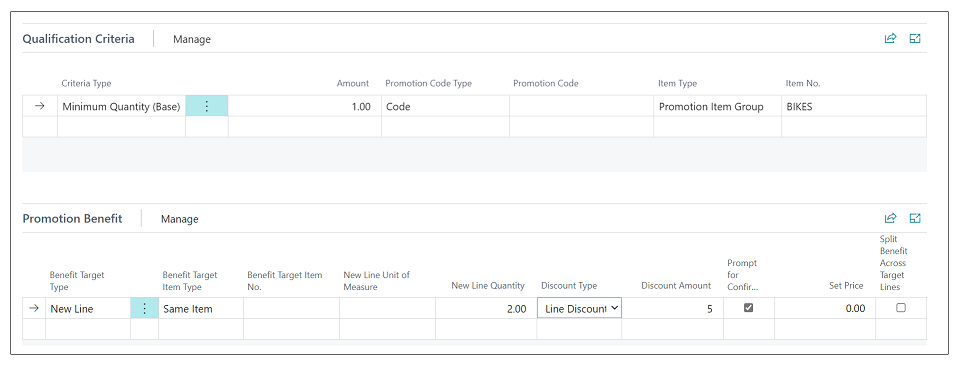Screen dimensions: 959x365
Task: Click the Minimum Quantity (Base) criteria cell
Action: point(121,106)
